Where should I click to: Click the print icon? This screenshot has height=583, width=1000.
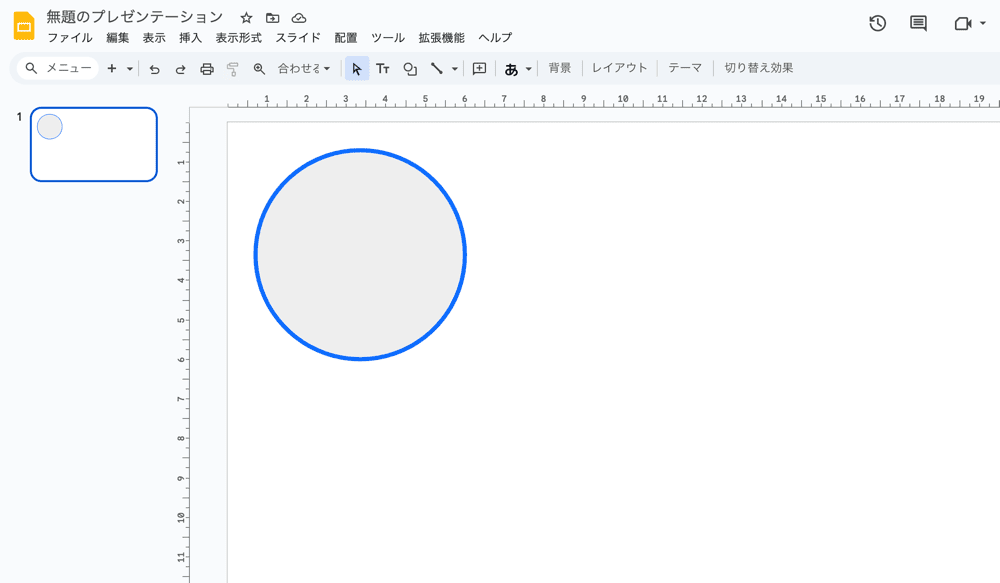pyautogui.click(x=207, y=69)
